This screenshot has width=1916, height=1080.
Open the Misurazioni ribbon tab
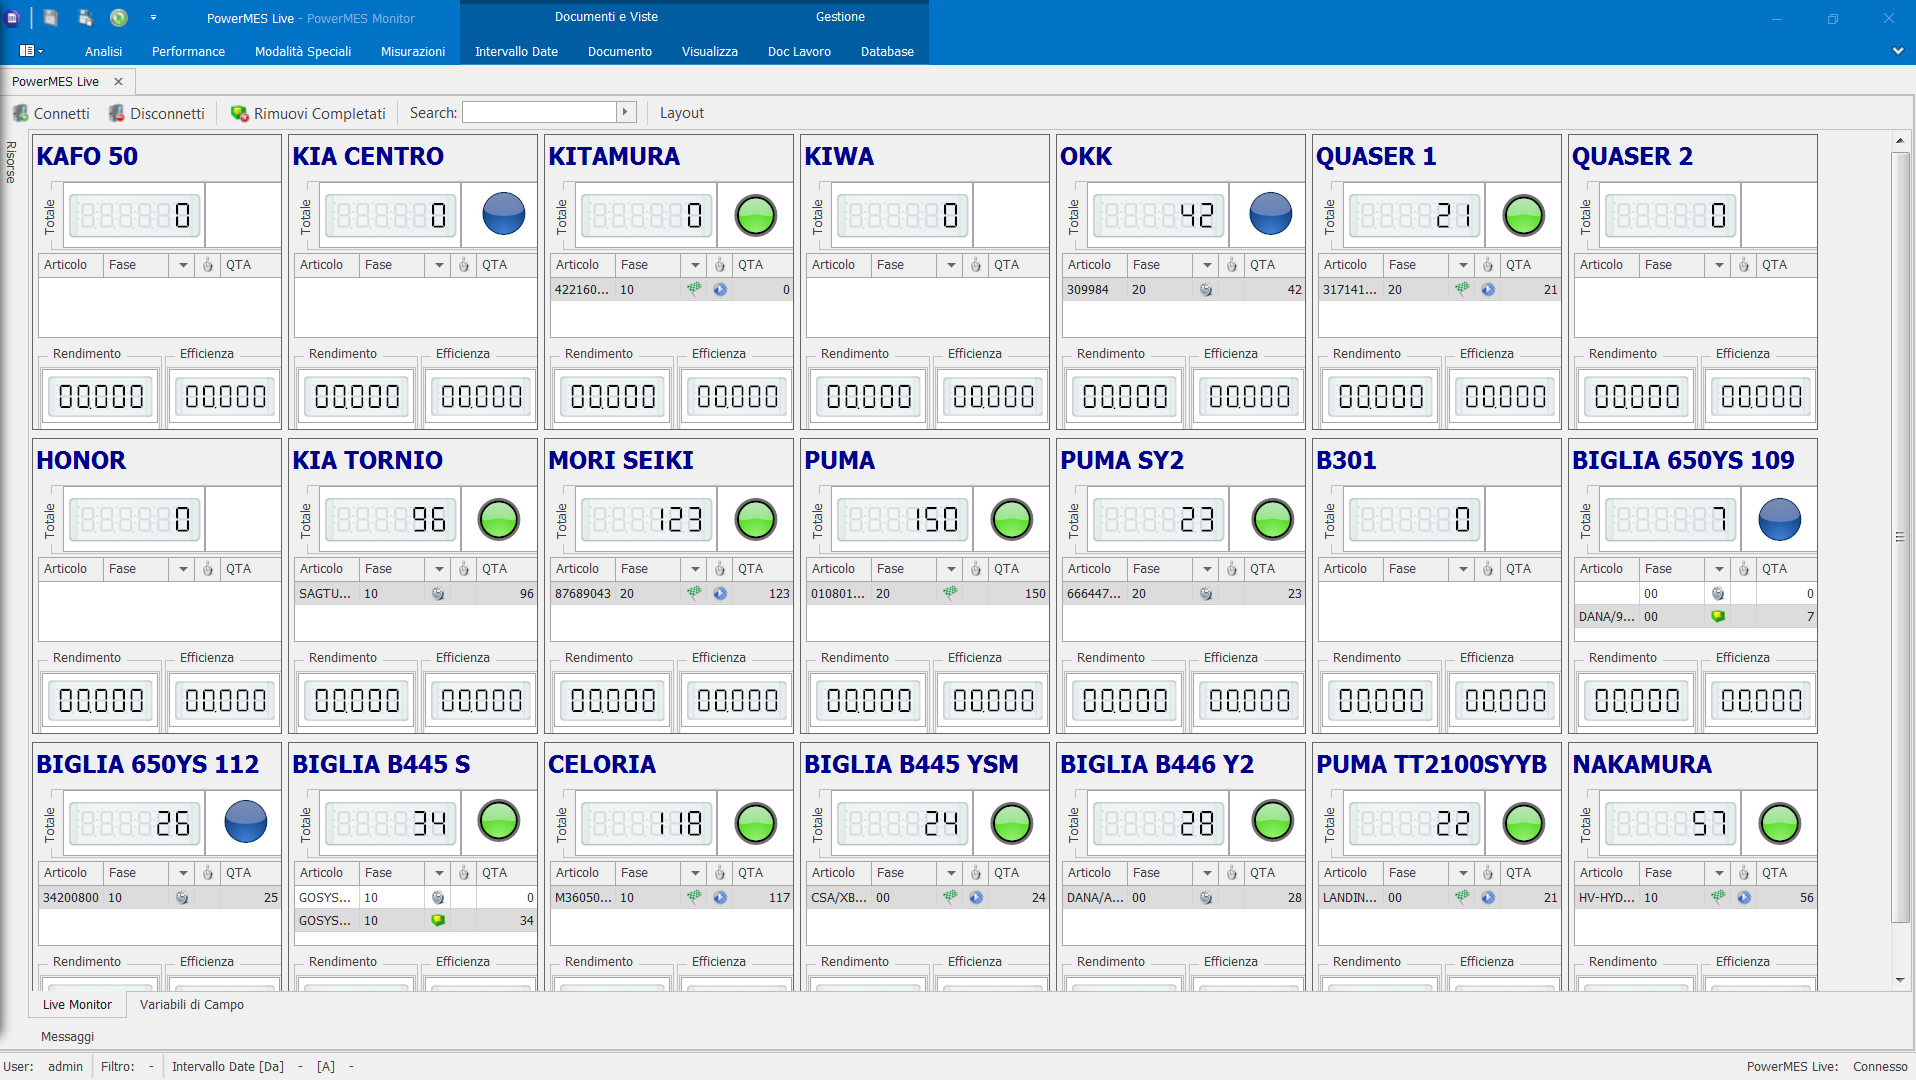tap(413, 51)
